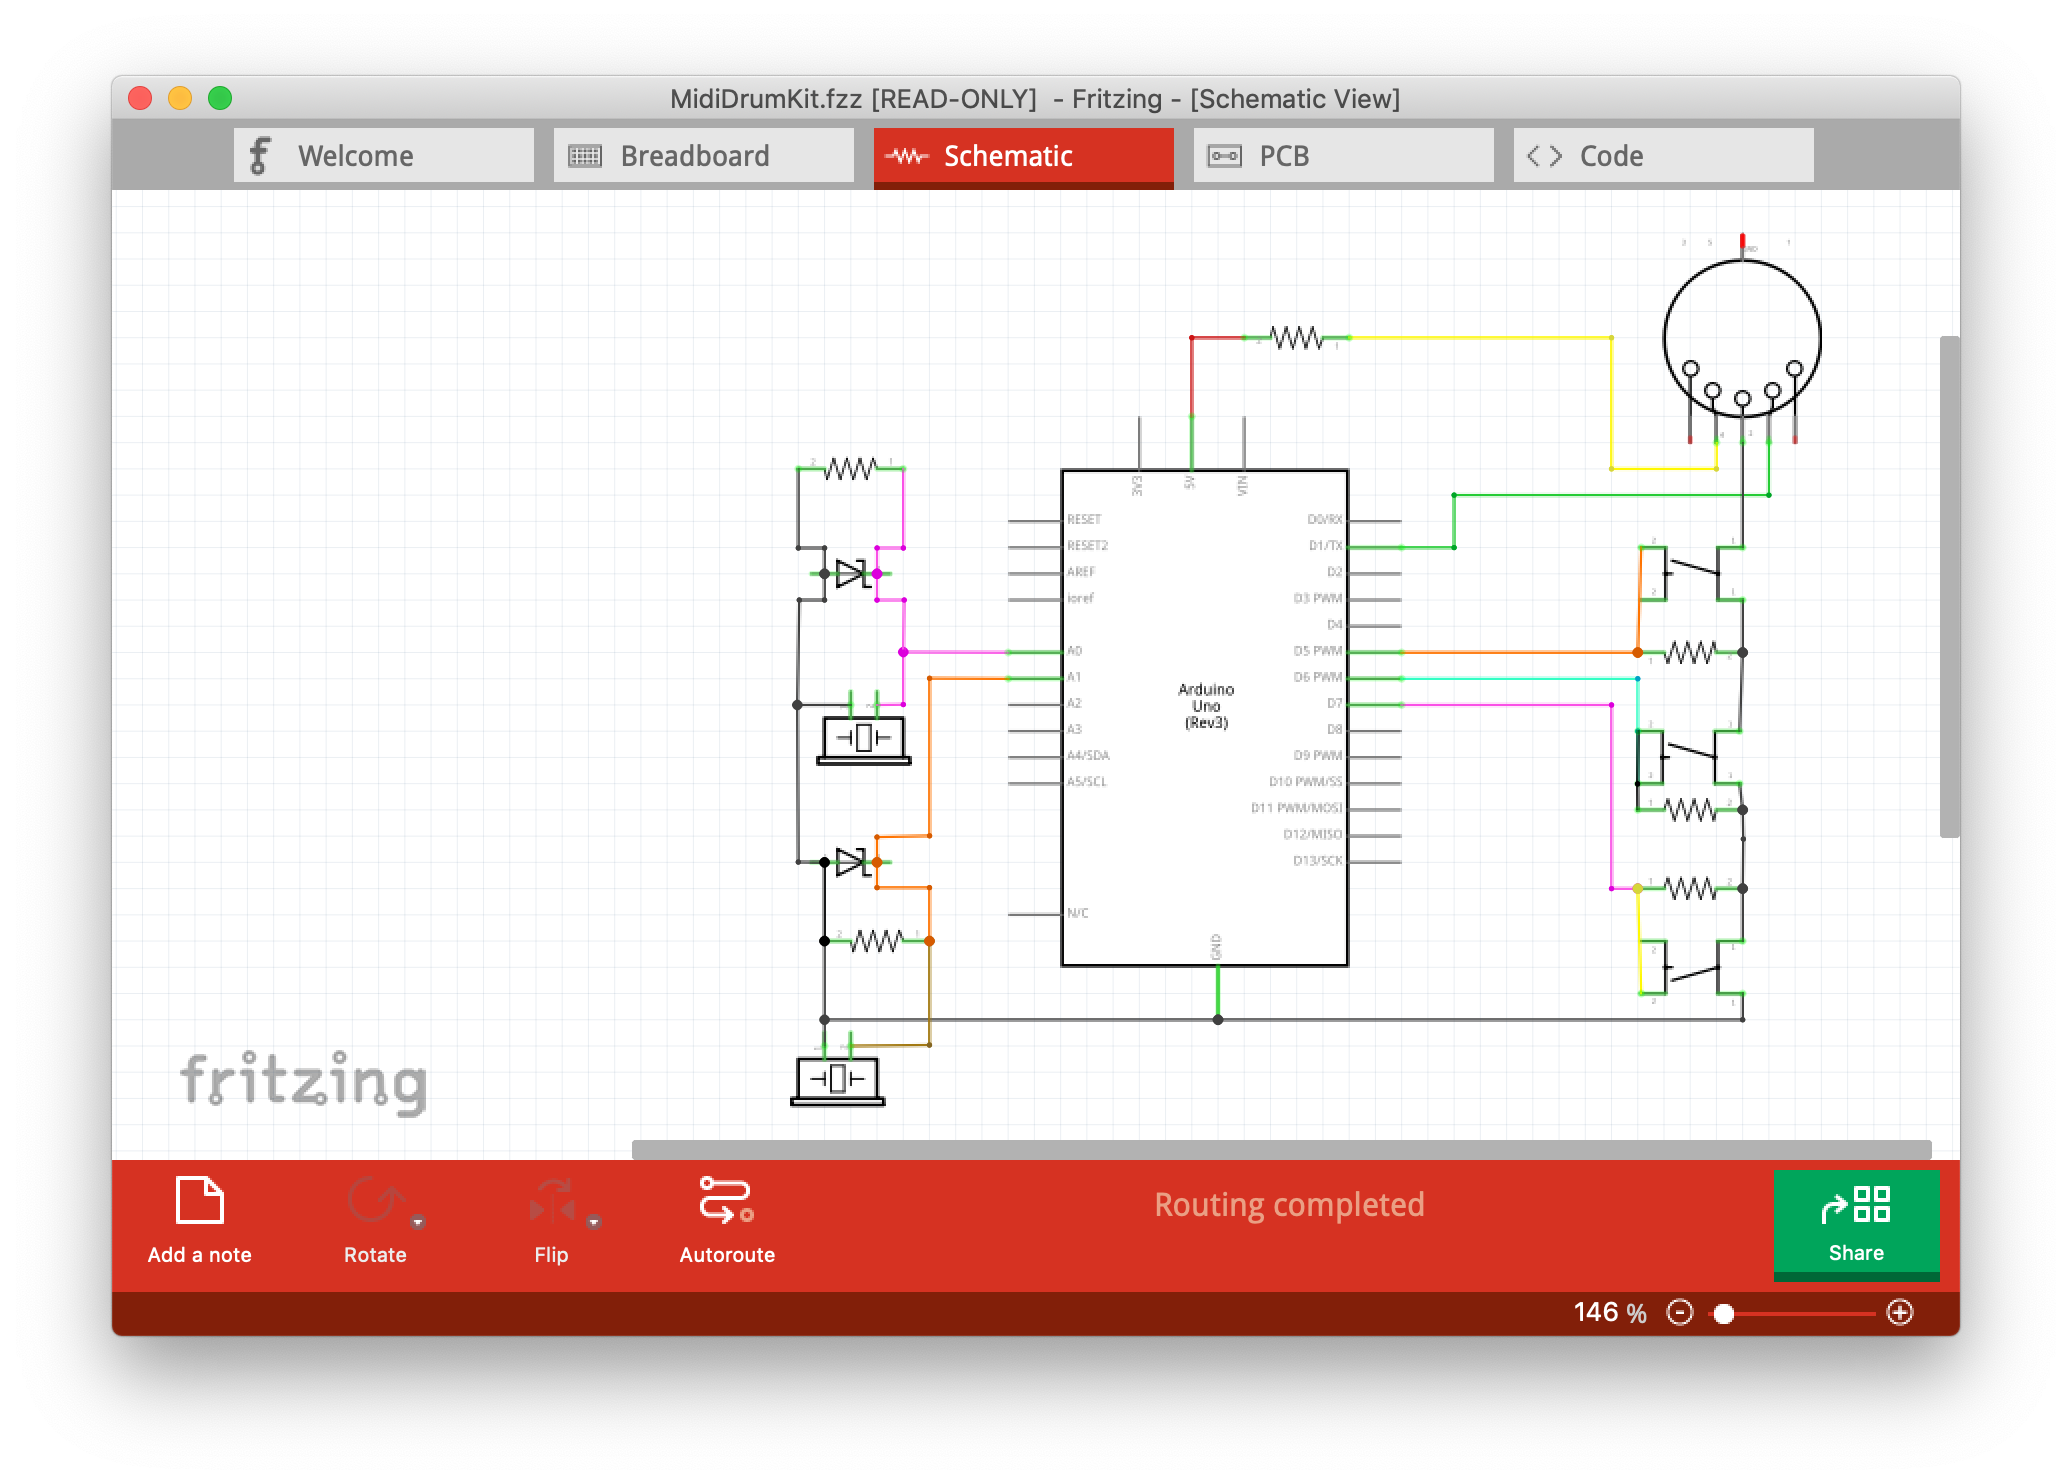
Task: Select the resistor below the middle switch
Action: coord(1690,809)
